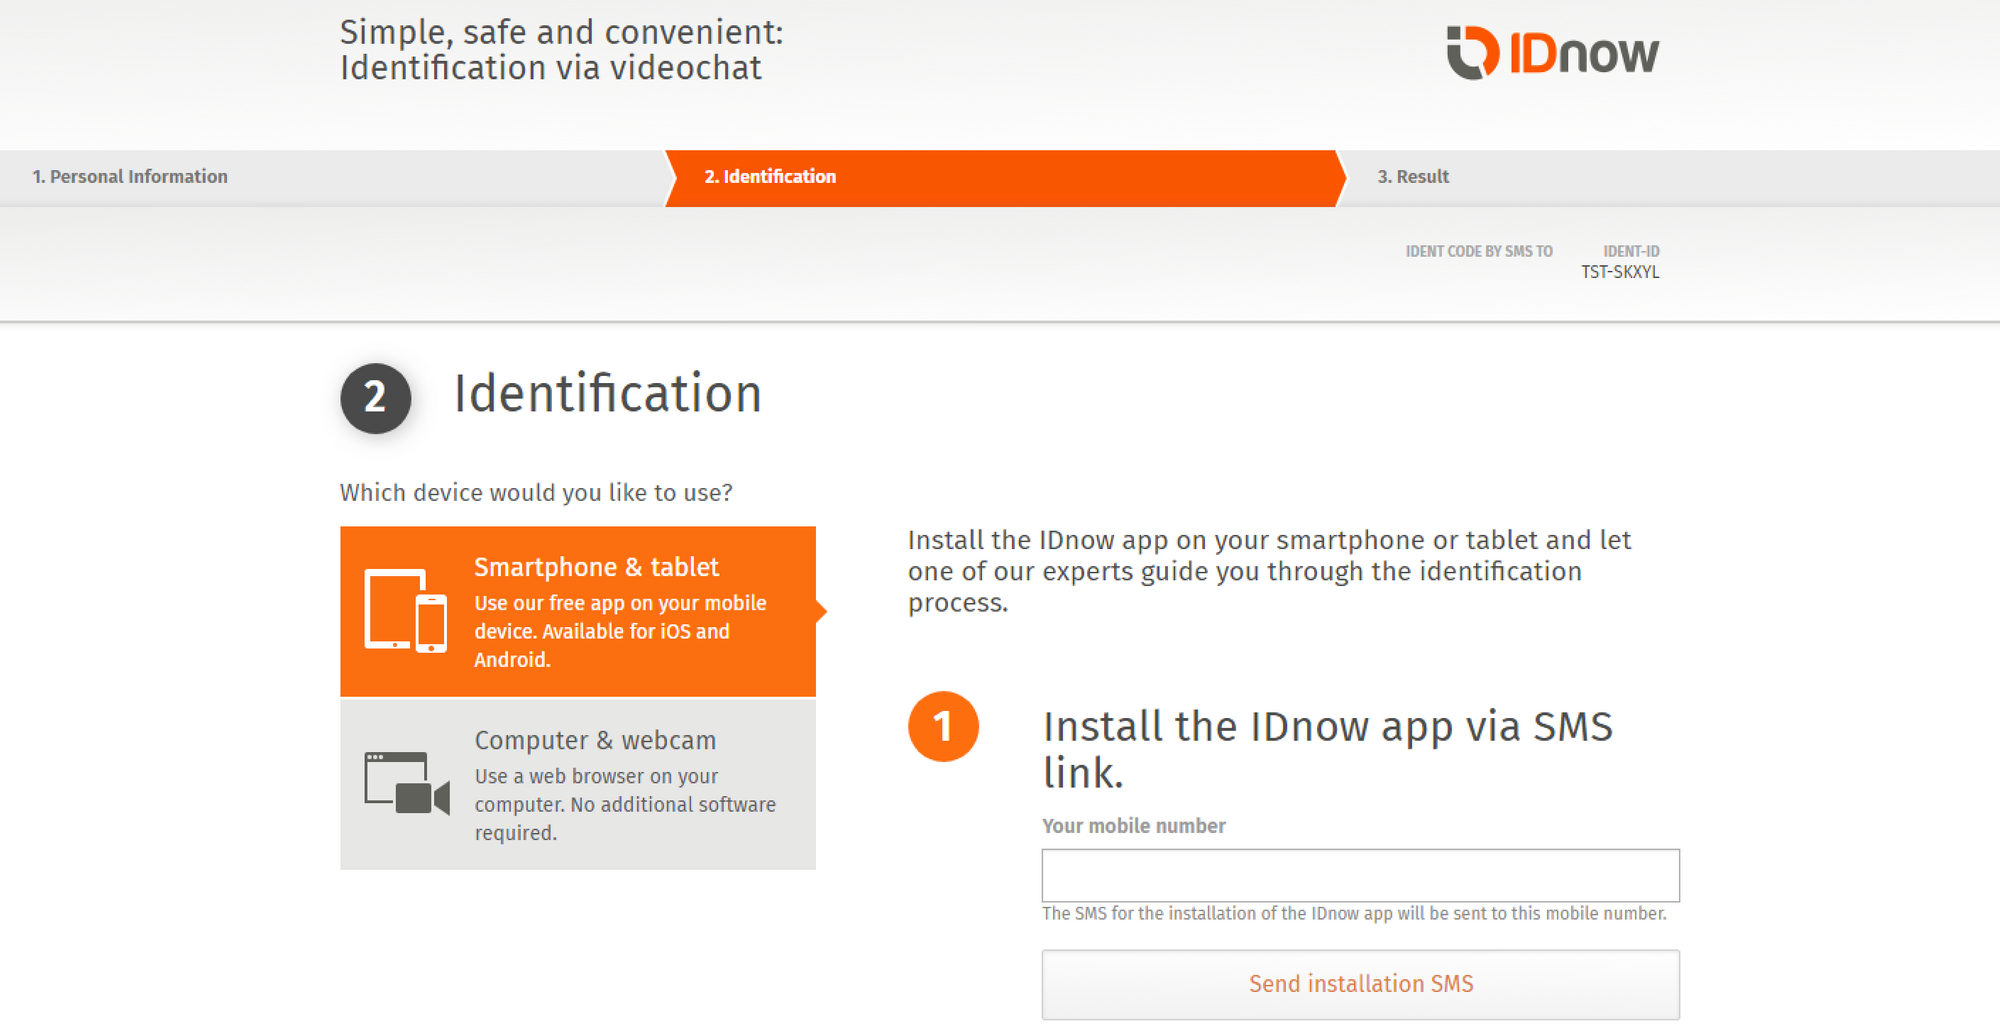Focus the Your mobile number field
2000x1031 pixels.
(x=1360, y=875)
